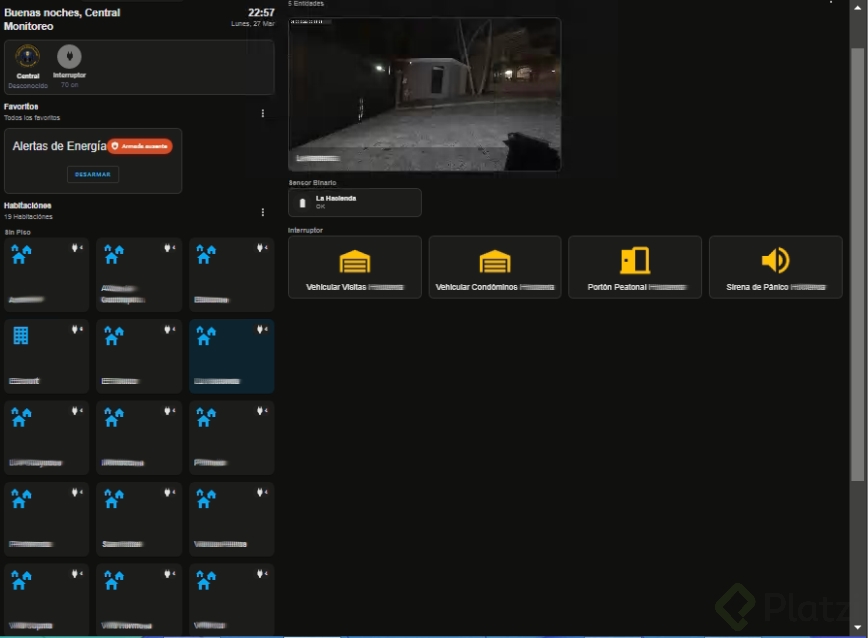The height and width of the screenshot is (638, 868).
Task: Click the DESARMAR button
Action: 93,174
